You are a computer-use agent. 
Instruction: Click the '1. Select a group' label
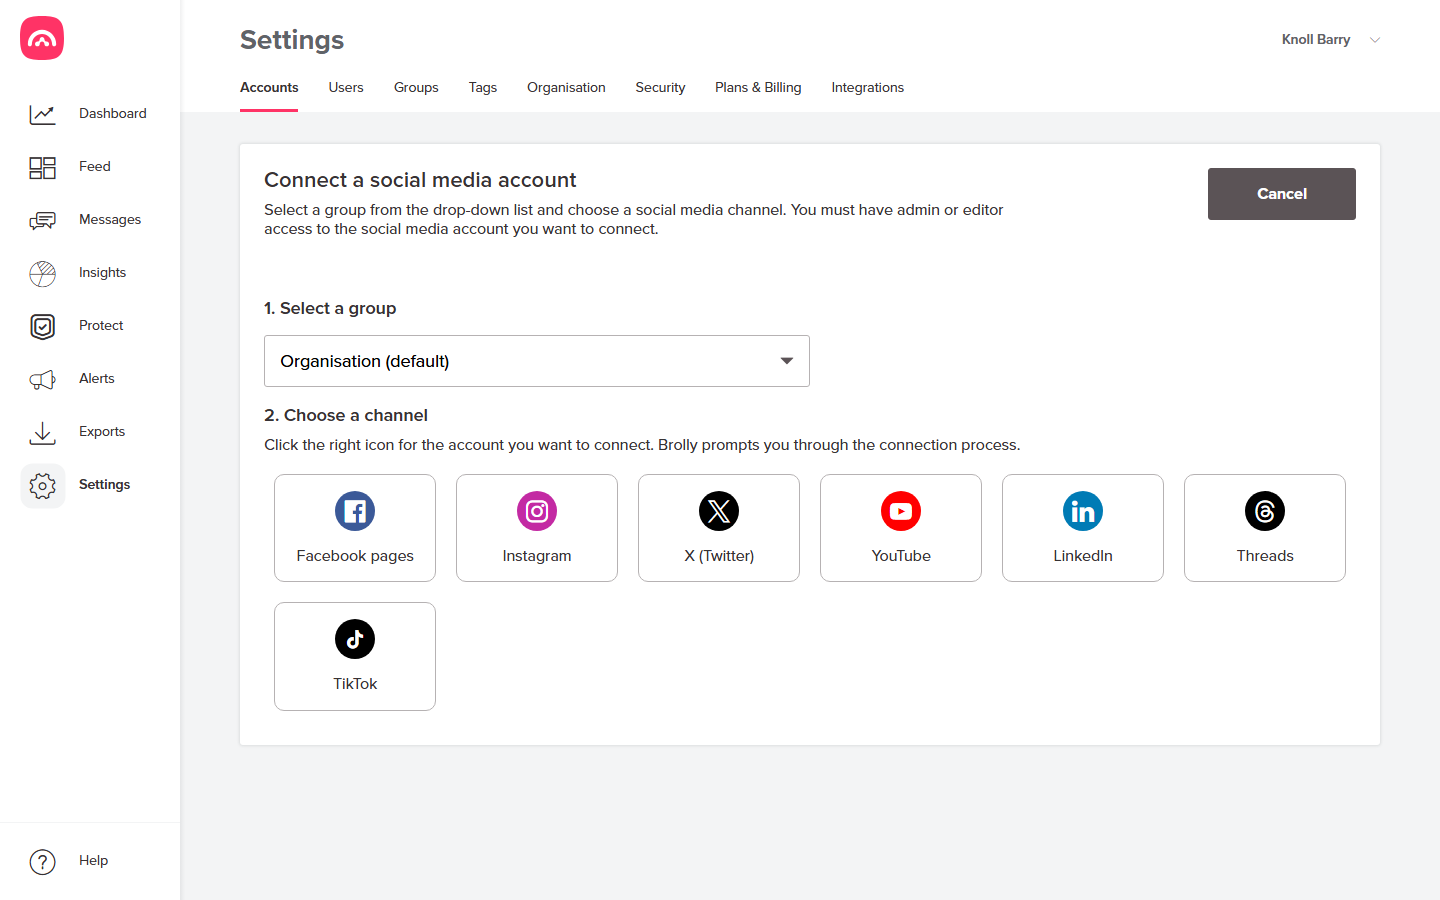tap(330, 308)
